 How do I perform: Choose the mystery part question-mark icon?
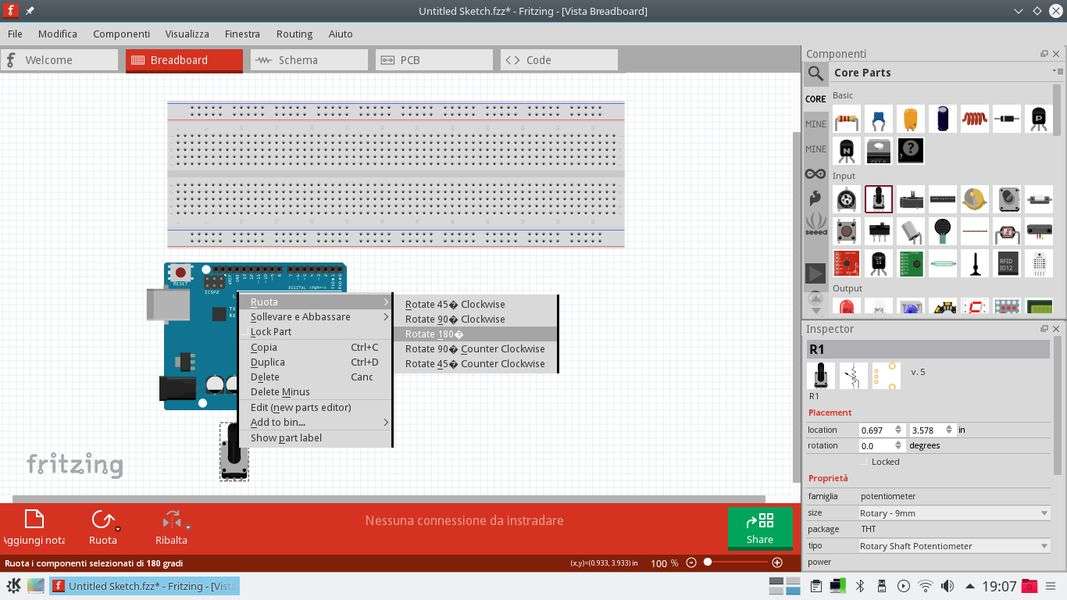(910, 151)
